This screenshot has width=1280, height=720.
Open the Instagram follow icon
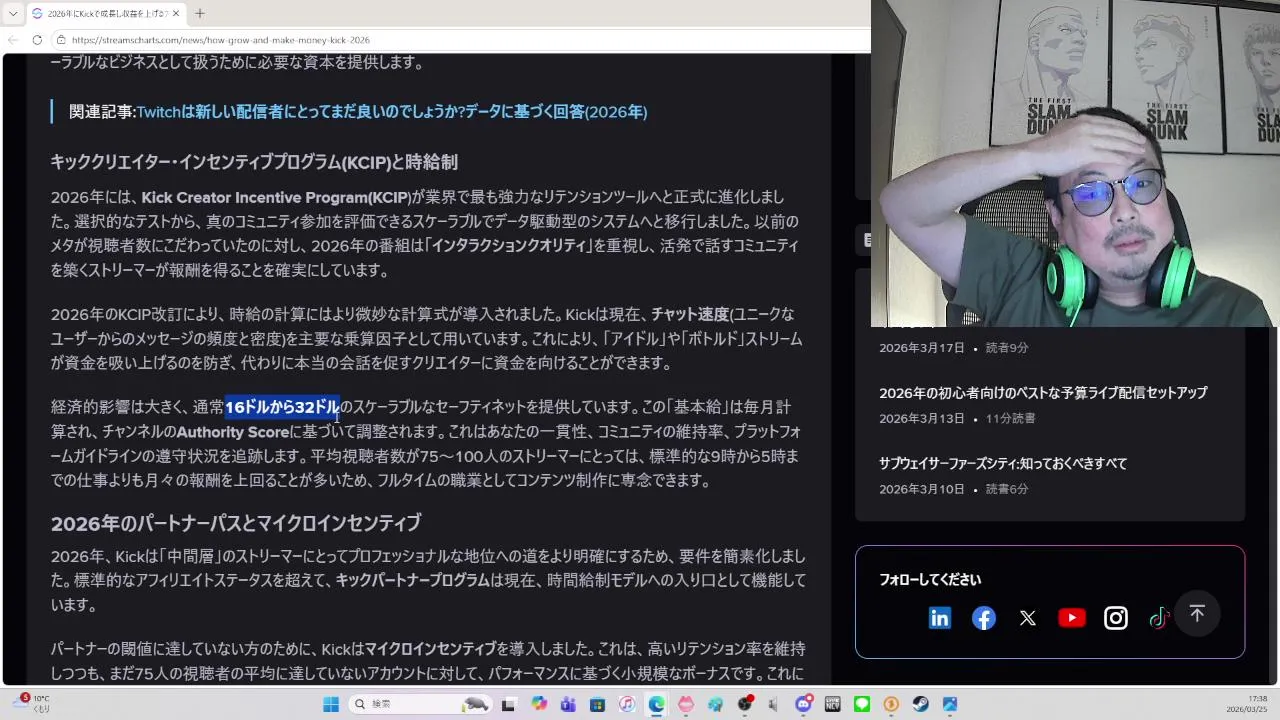pyautogui.click(x=1116, y=618)
